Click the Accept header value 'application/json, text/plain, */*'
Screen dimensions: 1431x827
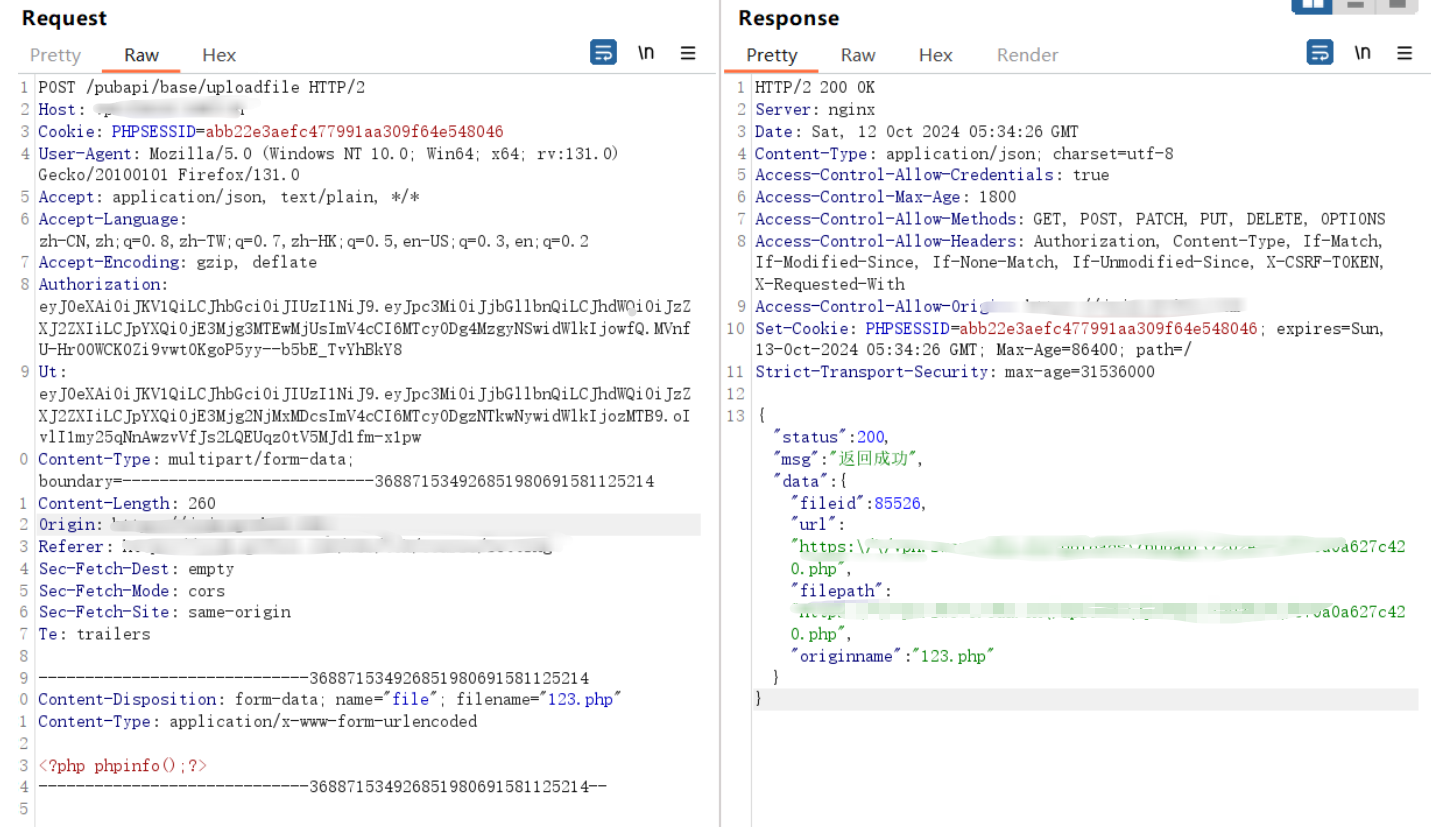[265, 197]
